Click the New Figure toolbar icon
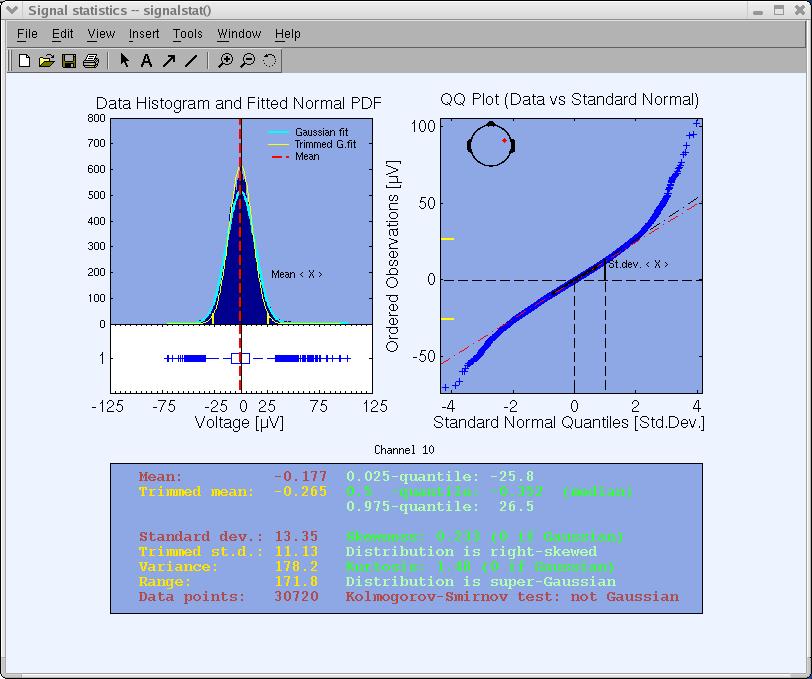 pos(25,61)
